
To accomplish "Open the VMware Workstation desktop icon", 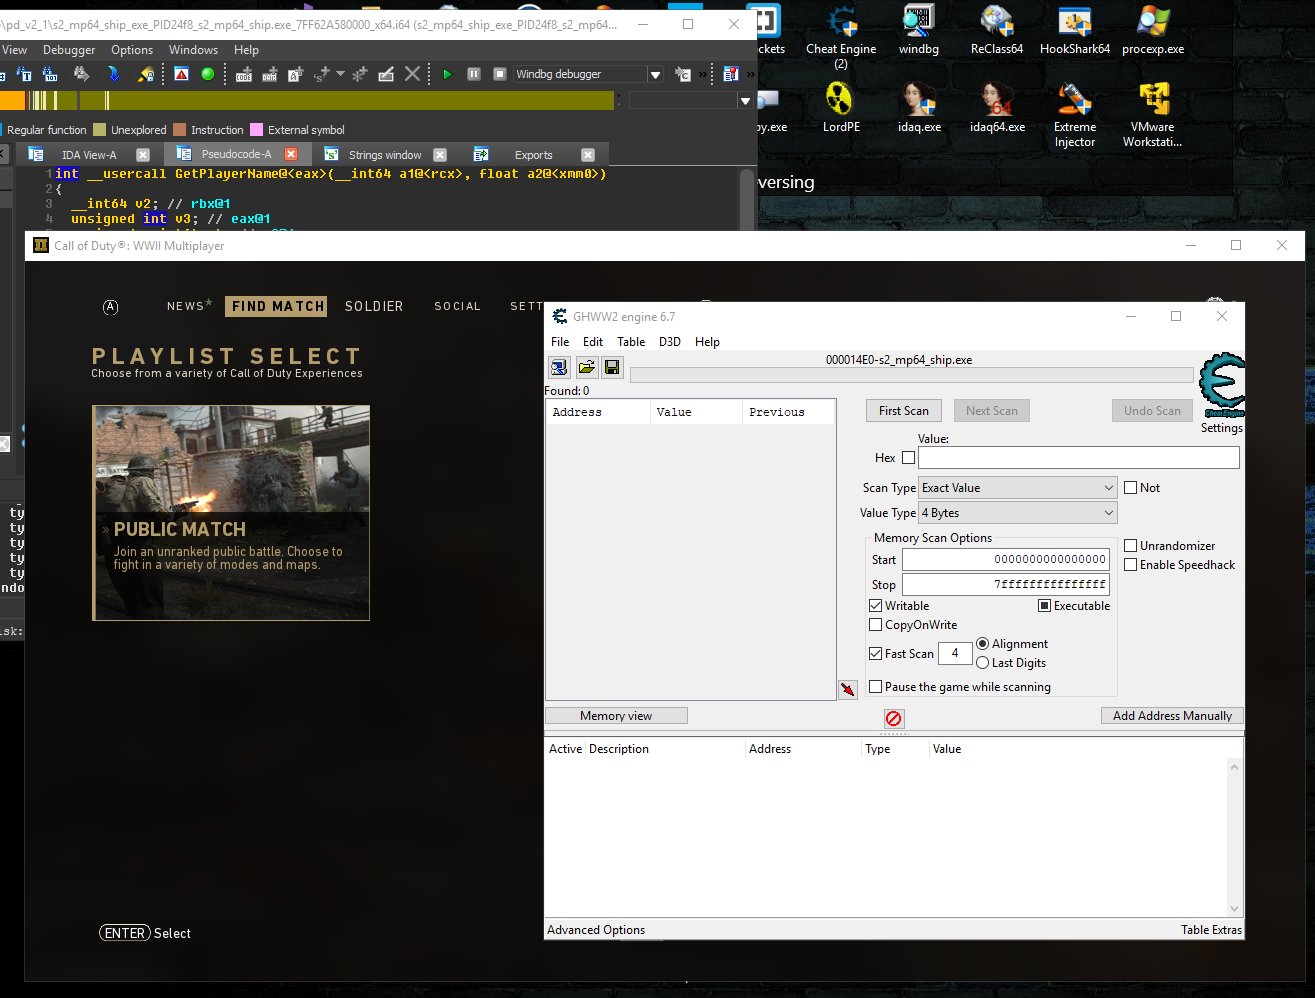I will (x=1153, y=115).
